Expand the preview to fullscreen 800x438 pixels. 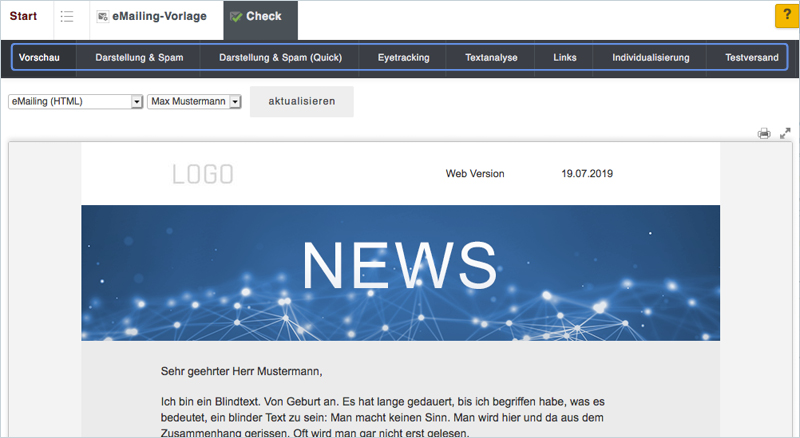pyautogui.click(x=785, y=133)
